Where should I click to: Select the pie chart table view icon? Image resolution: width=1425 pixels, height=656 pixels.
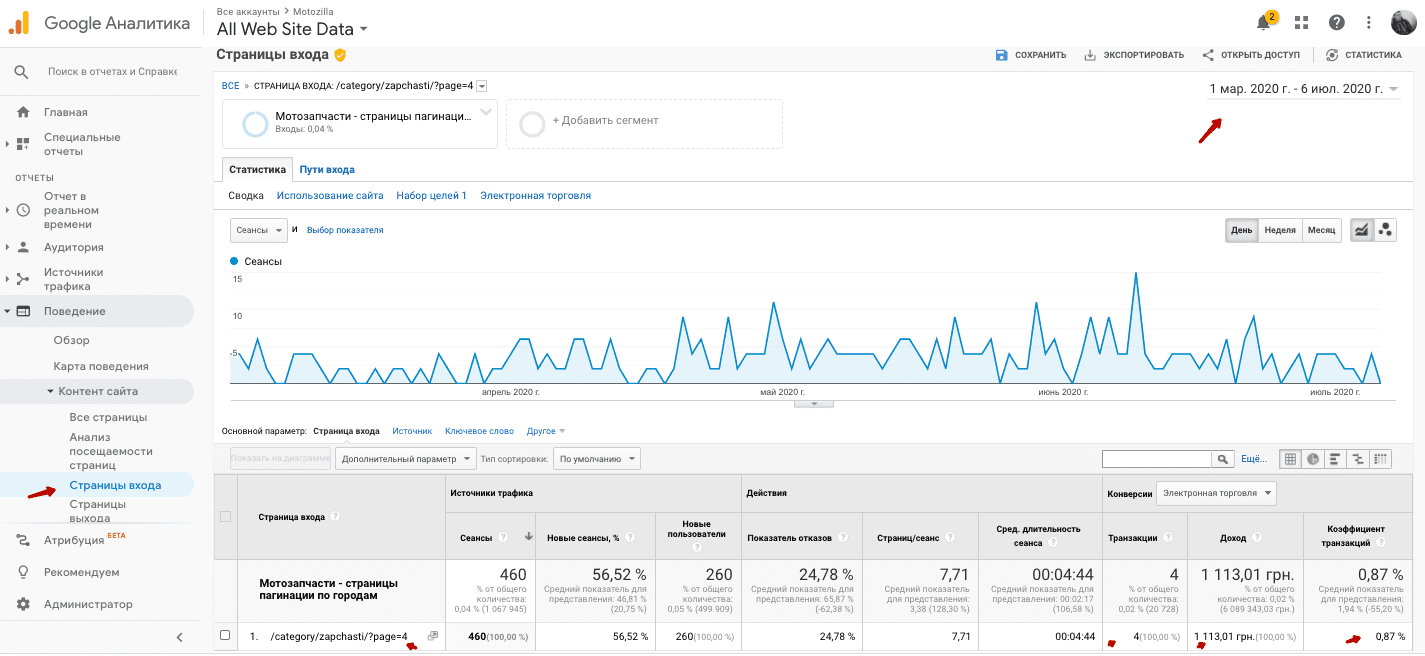pyautogui.click(x=1312, y=459)
